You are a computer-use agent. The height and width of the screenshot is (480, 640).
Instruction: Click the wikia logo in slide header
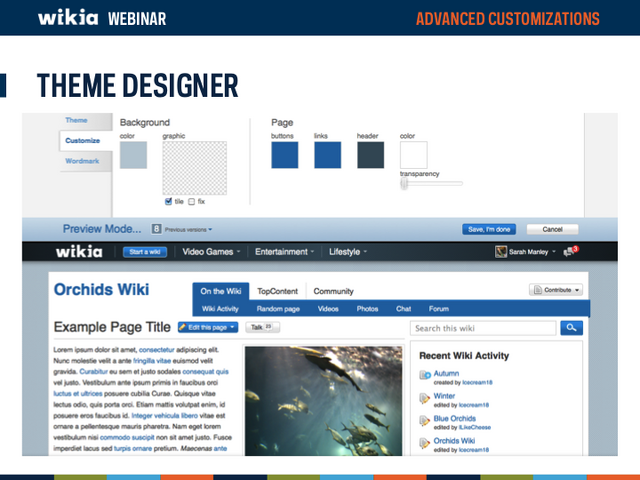click(68, 18)
